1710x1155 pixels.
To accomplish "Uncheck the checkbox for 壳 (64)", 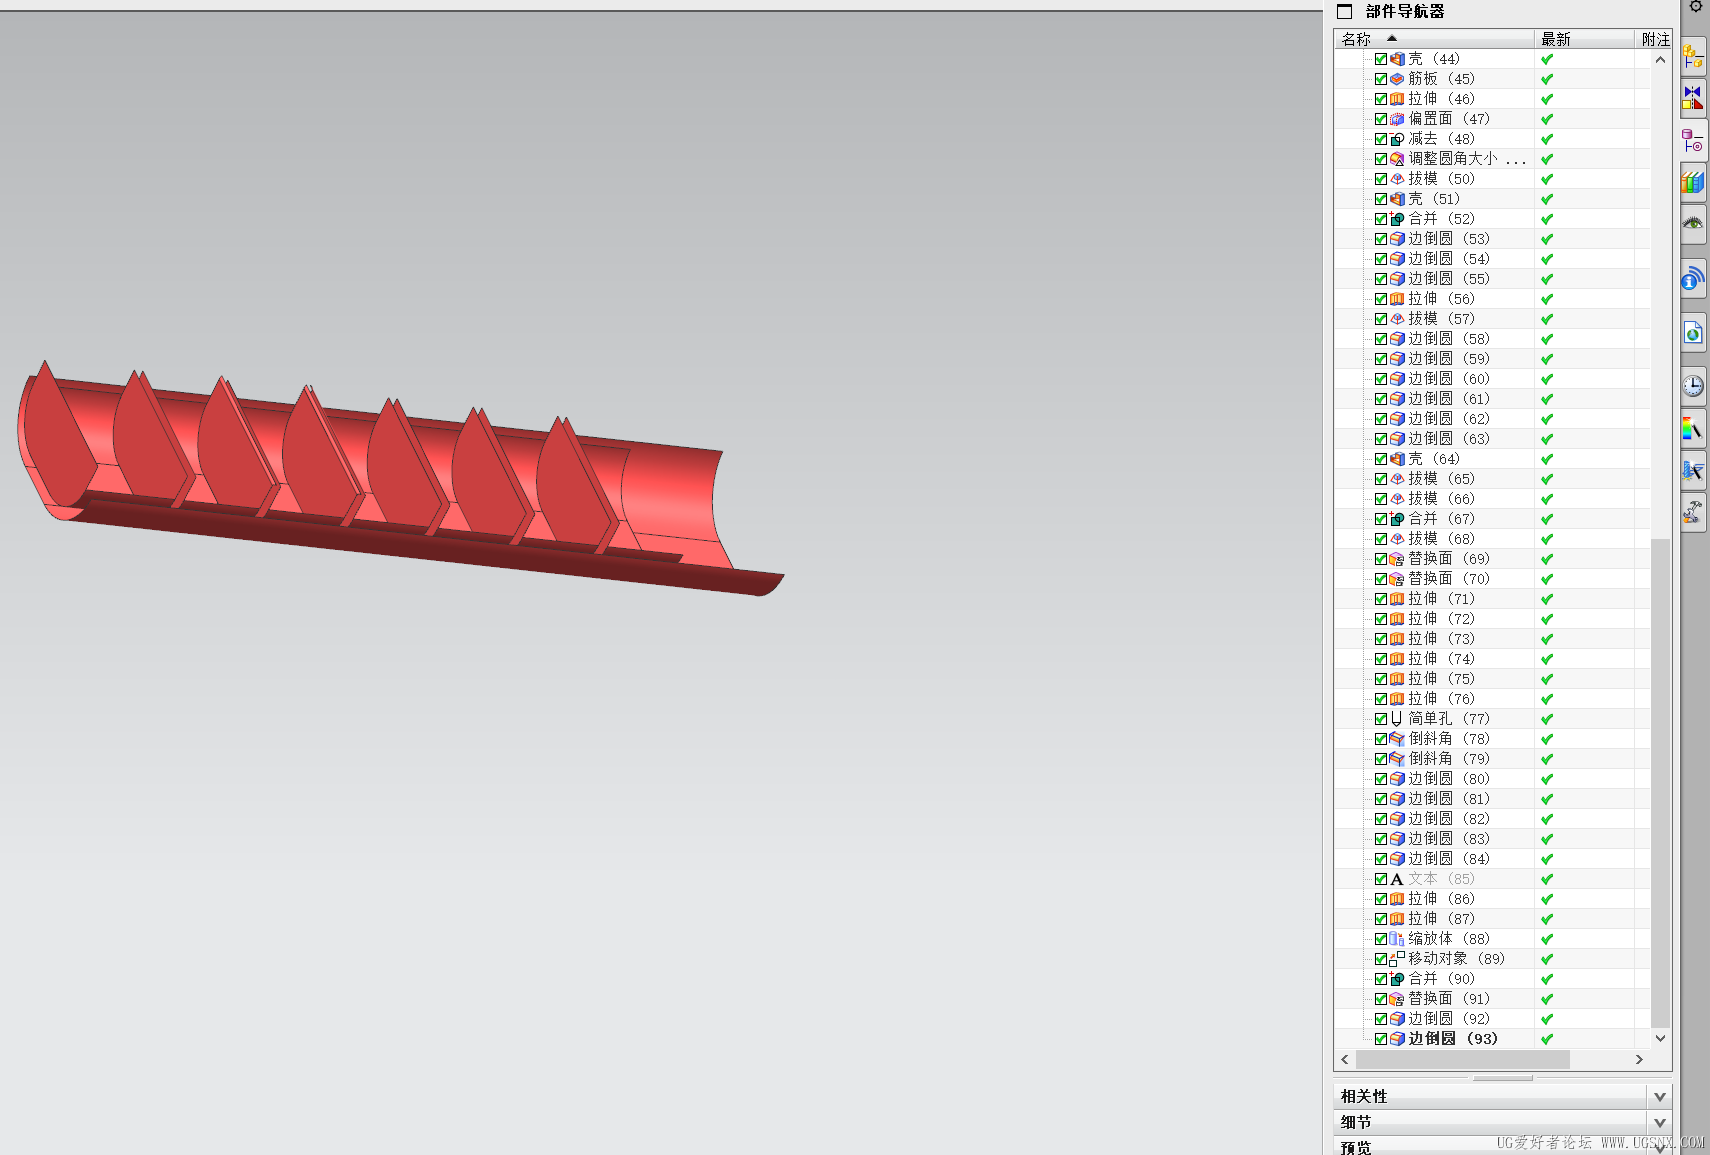I will point(1381,459).
